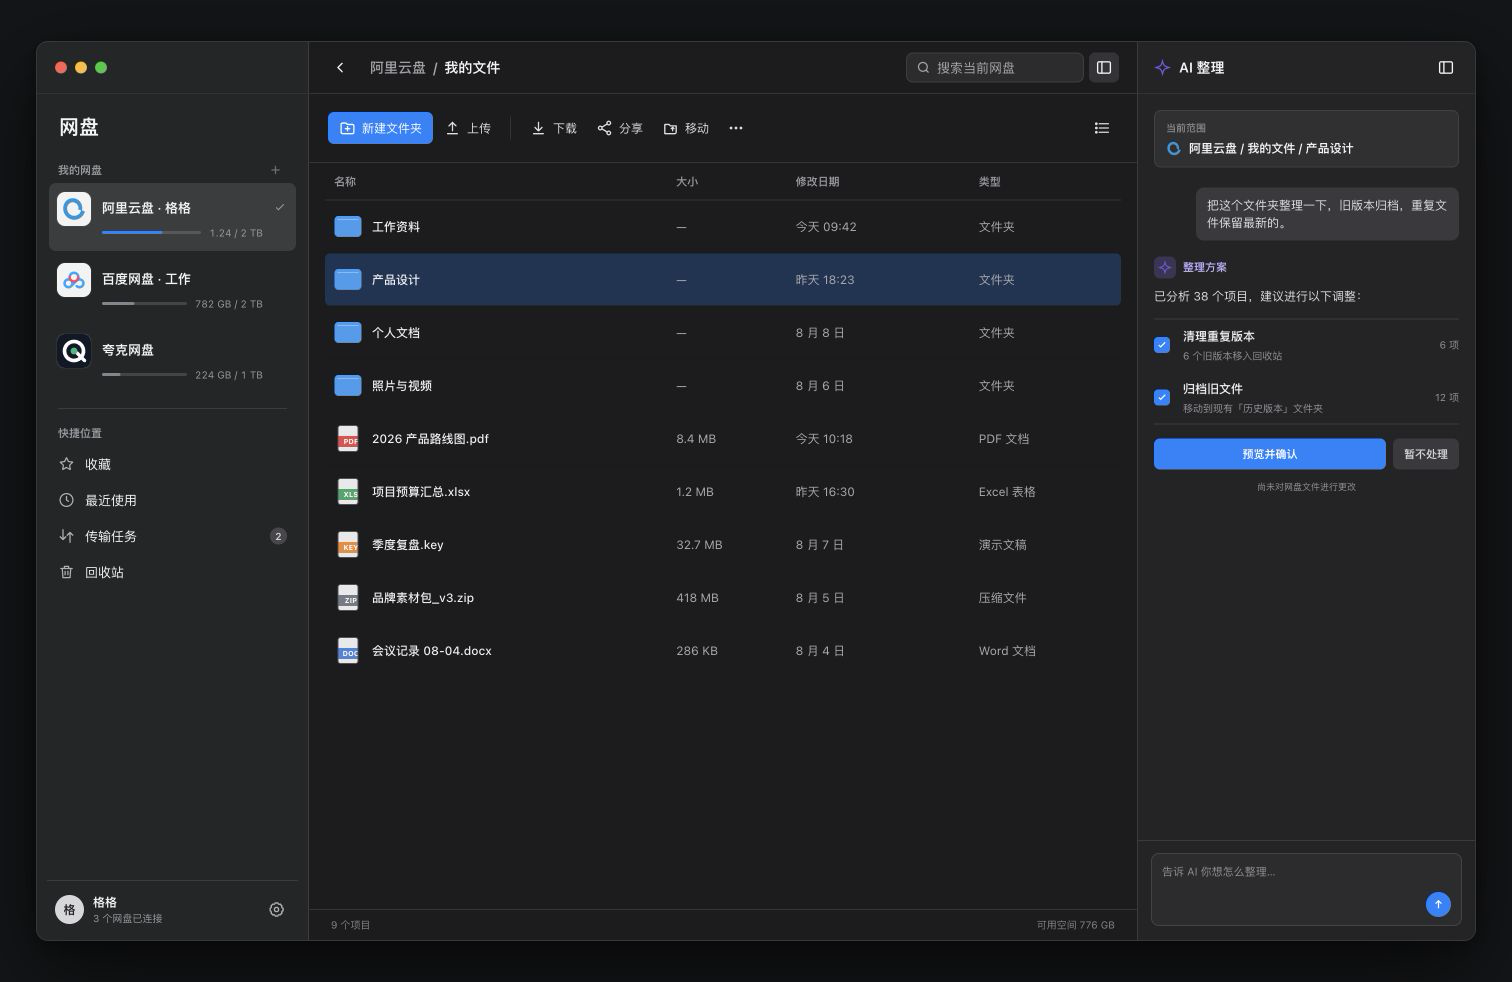1512x982 pixels.
Task: Select the 产品设计 folder name
Action: pyautogui.click(x=396, y=280)
